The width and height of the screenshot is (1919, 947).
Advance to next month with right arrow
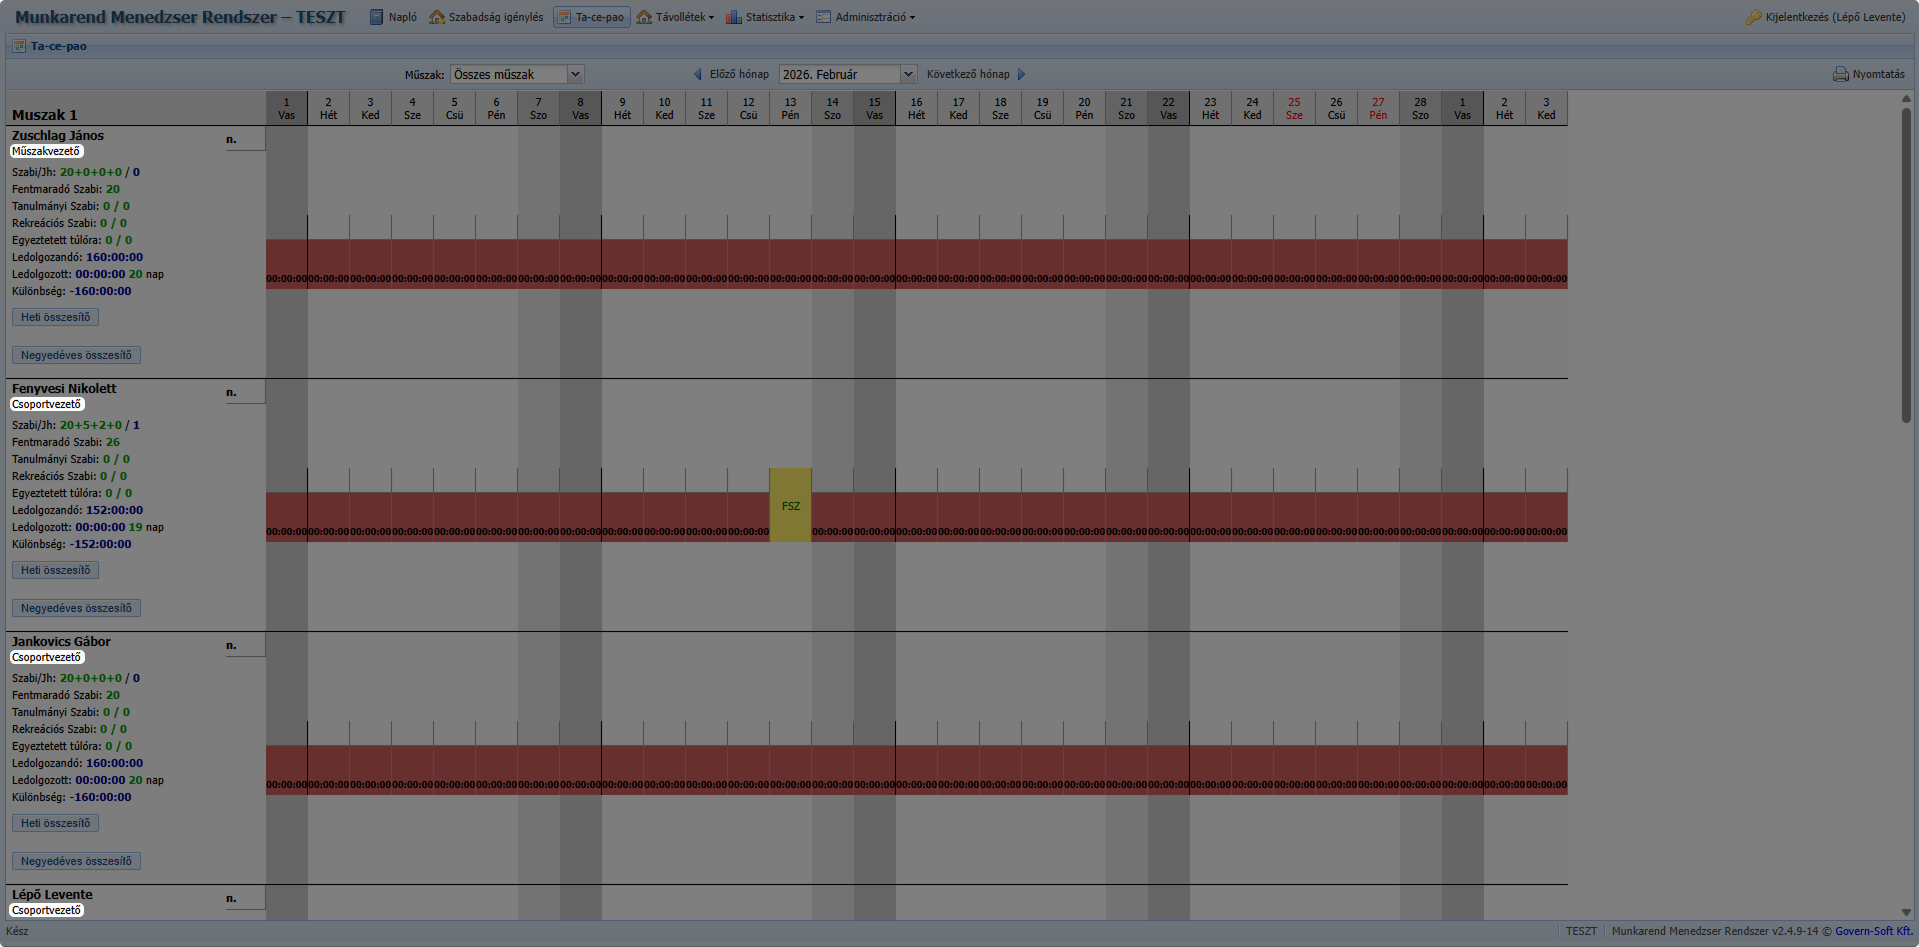coord(1021,74)
